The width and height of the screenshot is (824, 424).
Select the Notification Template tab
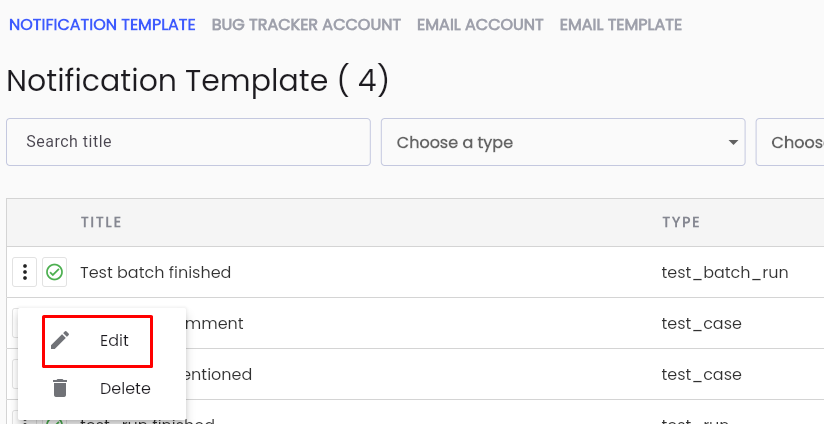(102, 25)
